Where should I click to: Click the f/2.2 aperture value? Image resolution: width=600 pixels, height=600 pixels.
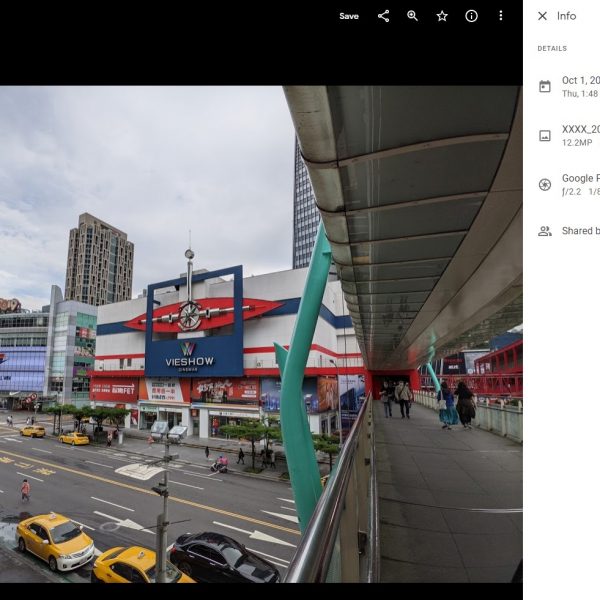point(571,192)
